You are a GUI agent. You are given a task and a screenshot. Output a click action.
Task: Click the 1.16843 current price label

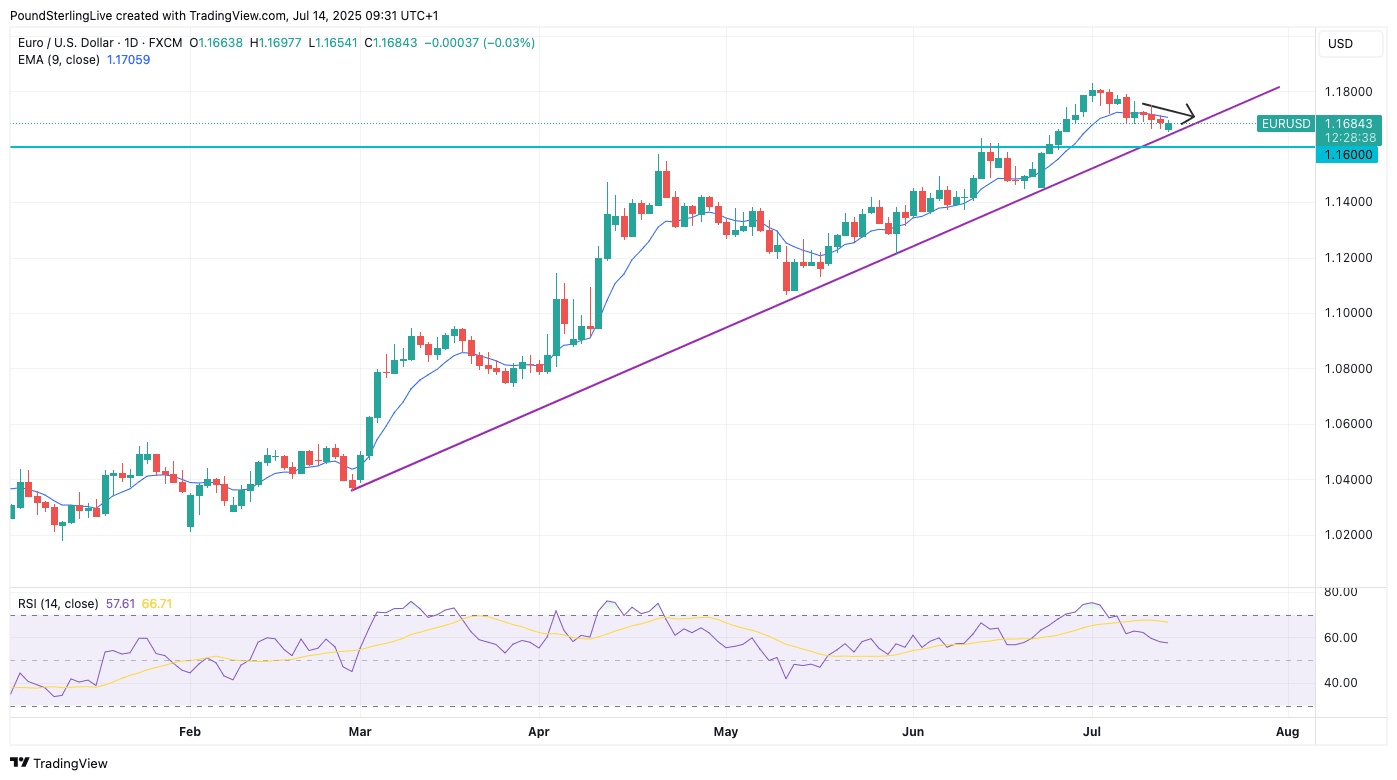tap(1349, 123)
